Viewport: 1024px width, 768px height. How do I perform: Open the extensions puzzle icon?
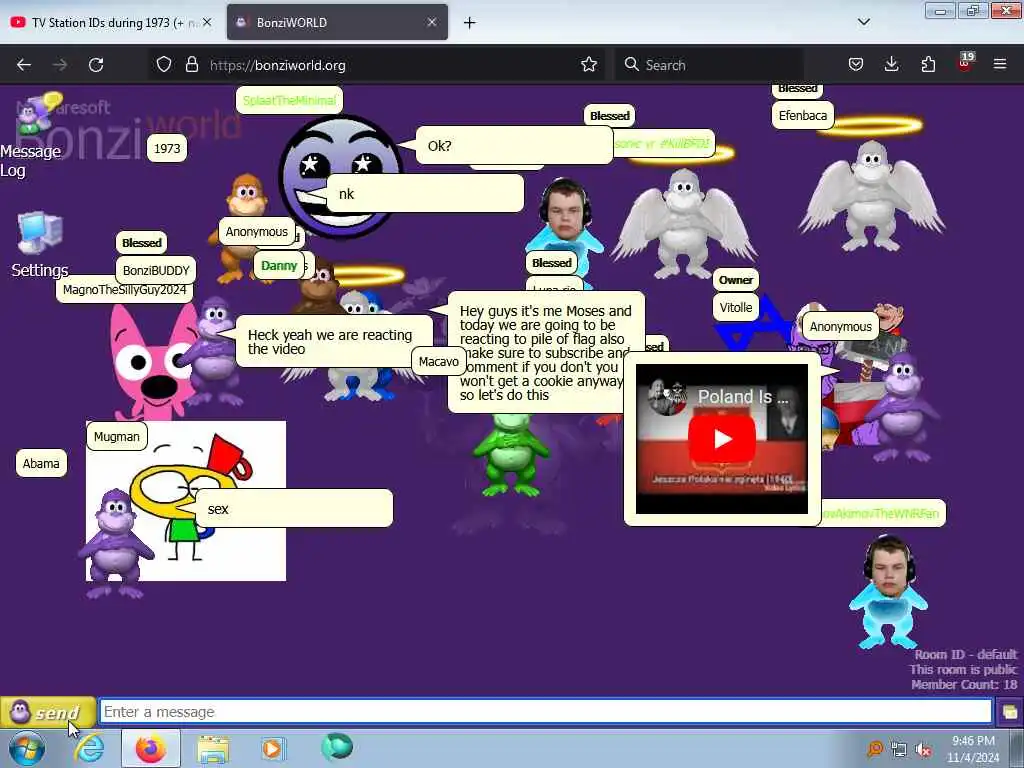pyautogui.click(x=928, y=65)
